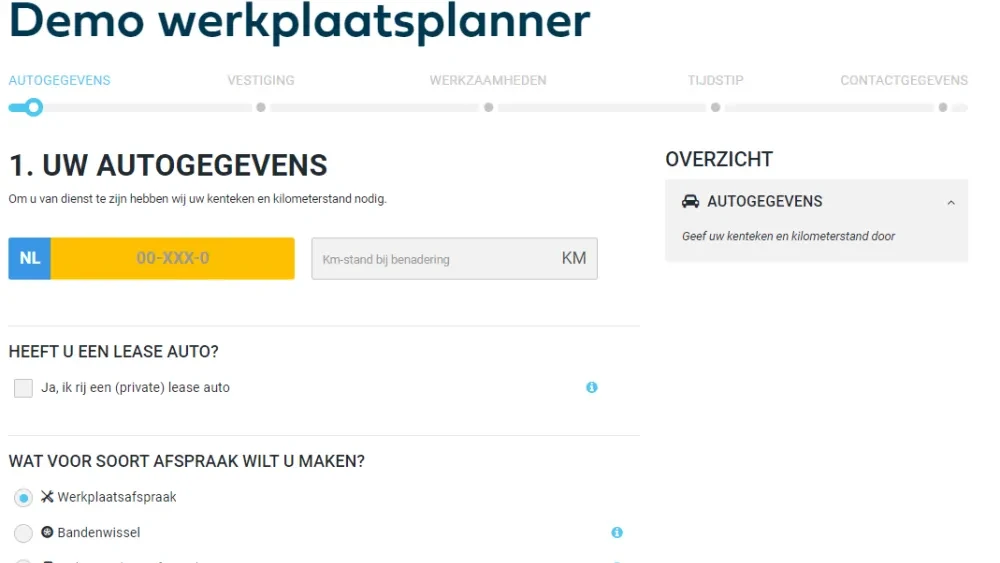Open the Contactgegevens step label
The height and width of the screenshot is (563, 1000).
pyautogui.click(x=904, y=80)
